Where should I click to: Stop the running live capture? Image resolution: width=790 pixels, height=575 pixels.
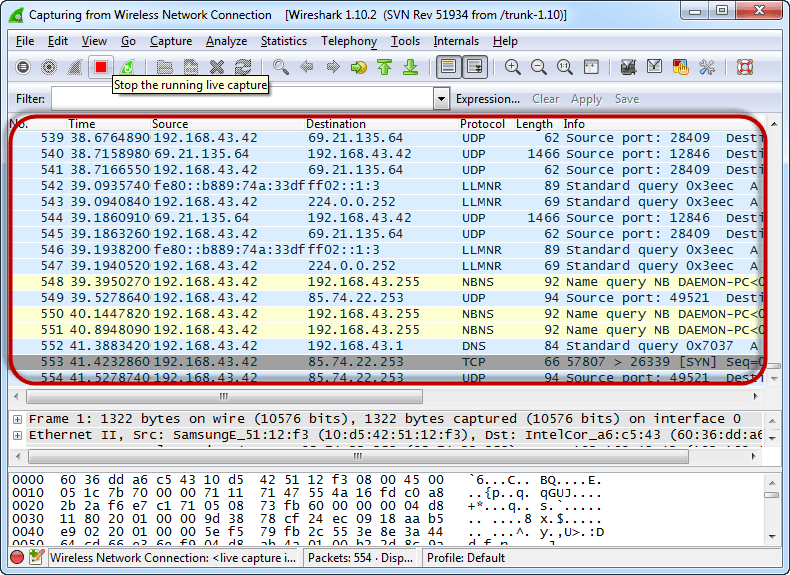tap(101, 67)
